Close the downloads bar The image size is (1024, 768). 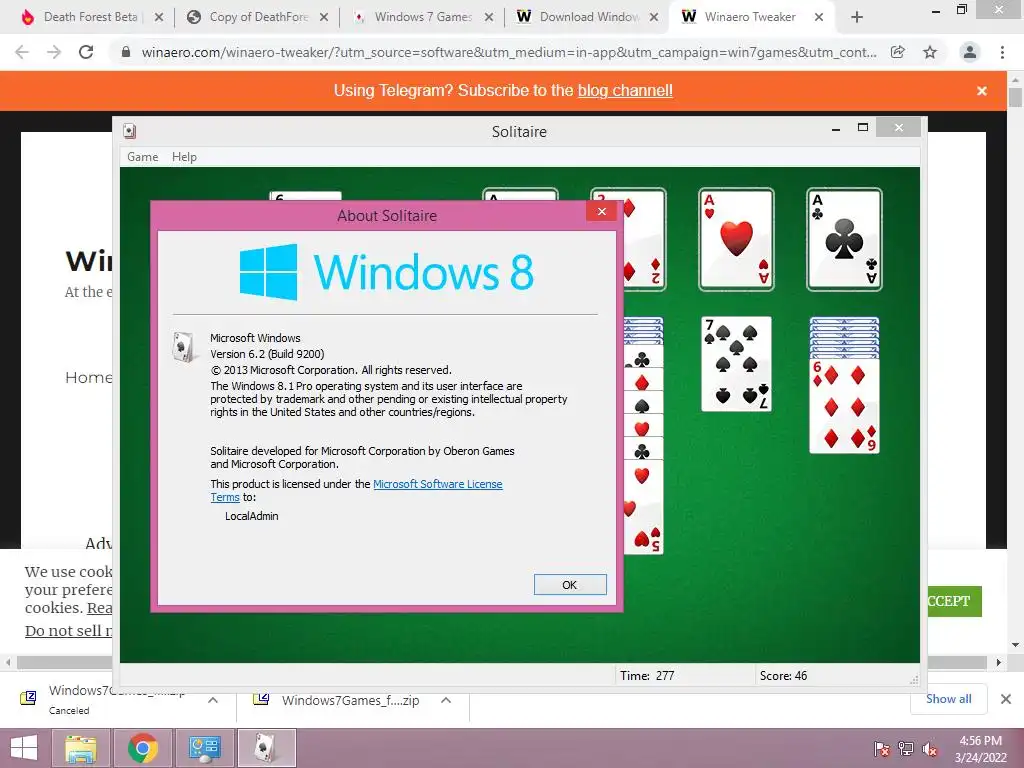click(1006, 699)
